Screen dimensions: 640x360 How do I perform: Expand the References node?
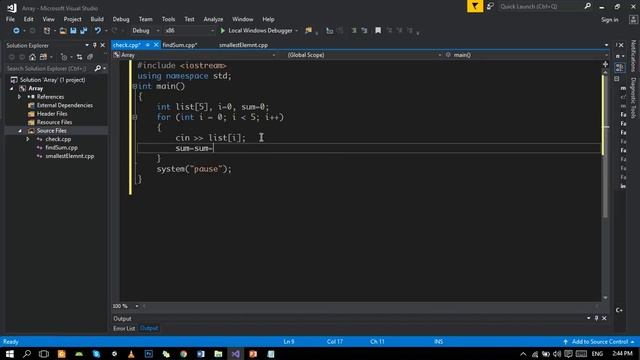[x=19, y=97]
